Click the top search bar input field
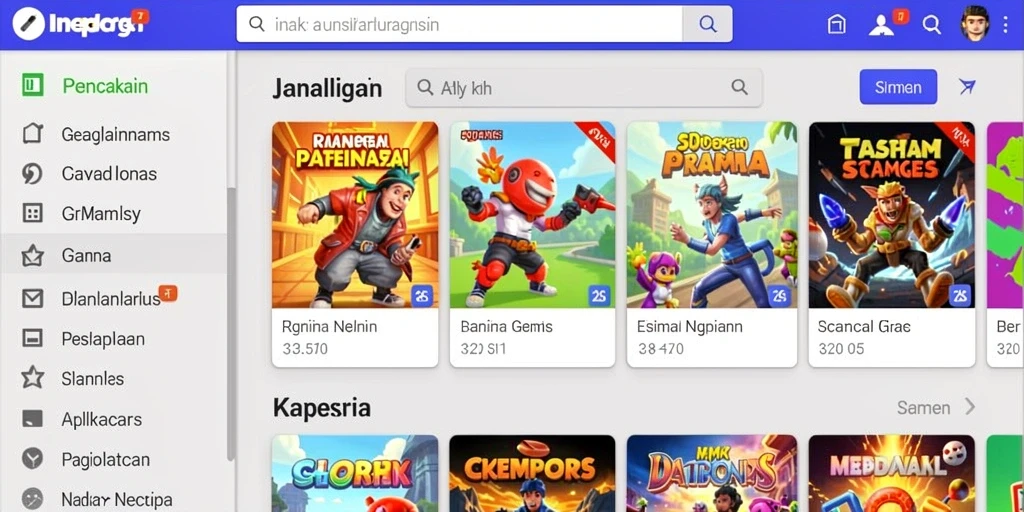 (459, 24)
